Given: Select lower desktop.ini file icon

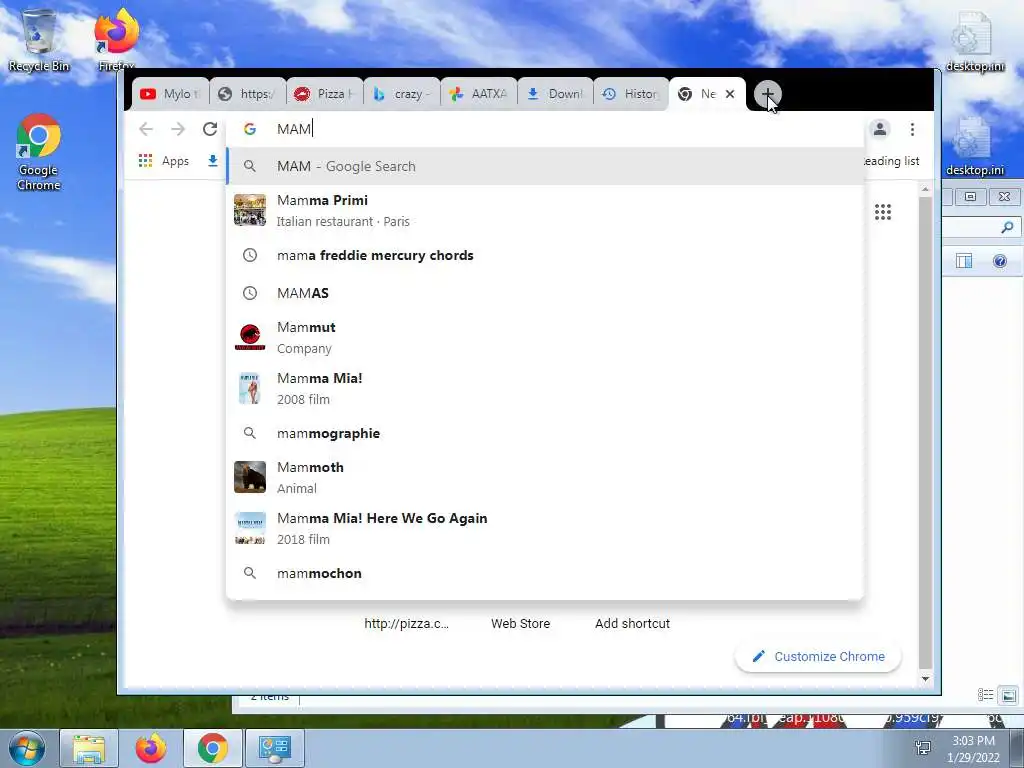Looking at the screenshot, I should [x=974, y=146].
